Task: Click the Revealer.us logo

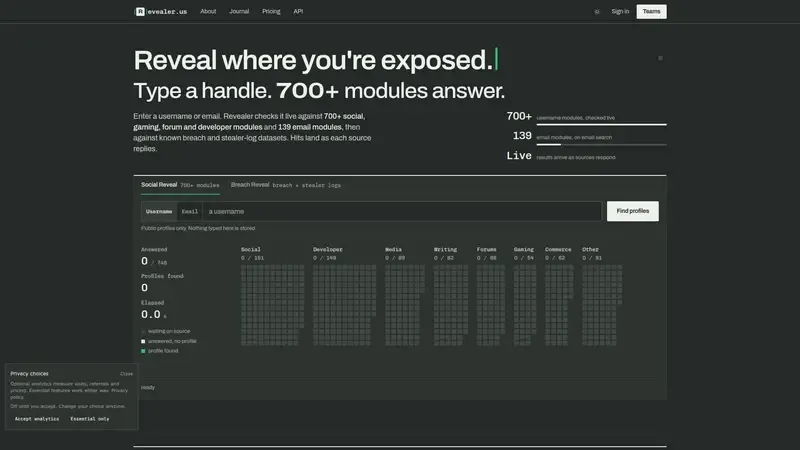Action: 161,11
